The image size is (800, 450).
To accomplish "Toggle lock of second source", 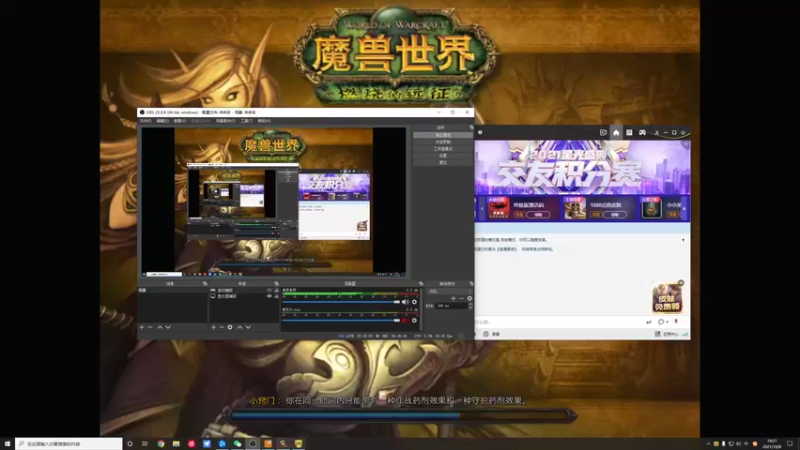I will pyautogui.click(x=277, y=296).
